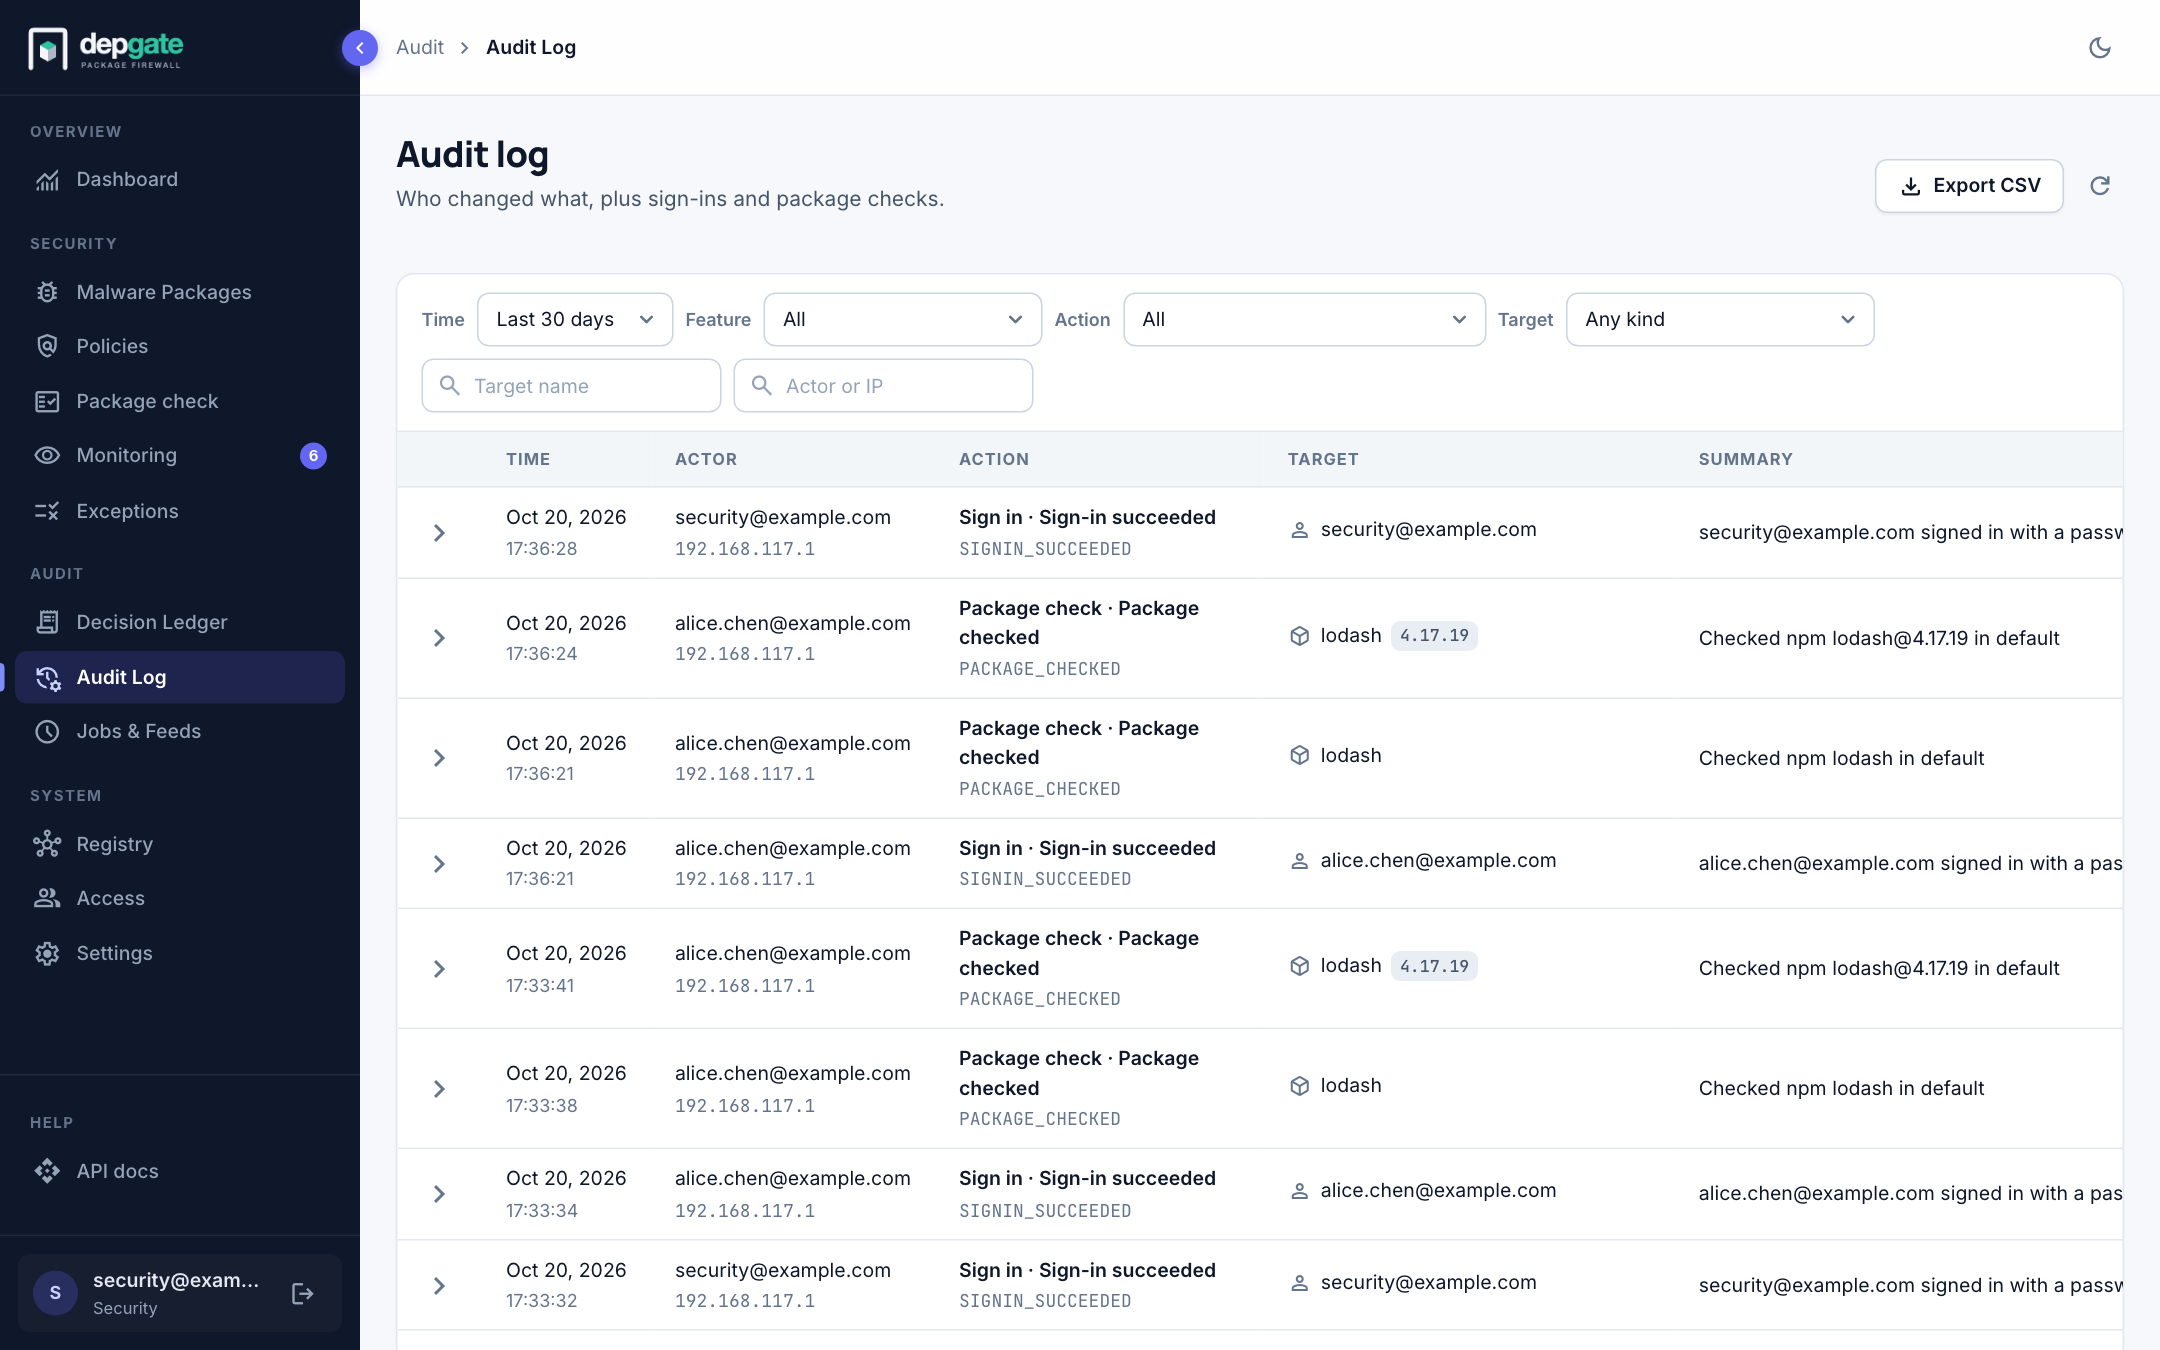Open the Time dropdown showing Last 30 days
This screenshot has height=1350, width=2160.
[x=575, y=319]
